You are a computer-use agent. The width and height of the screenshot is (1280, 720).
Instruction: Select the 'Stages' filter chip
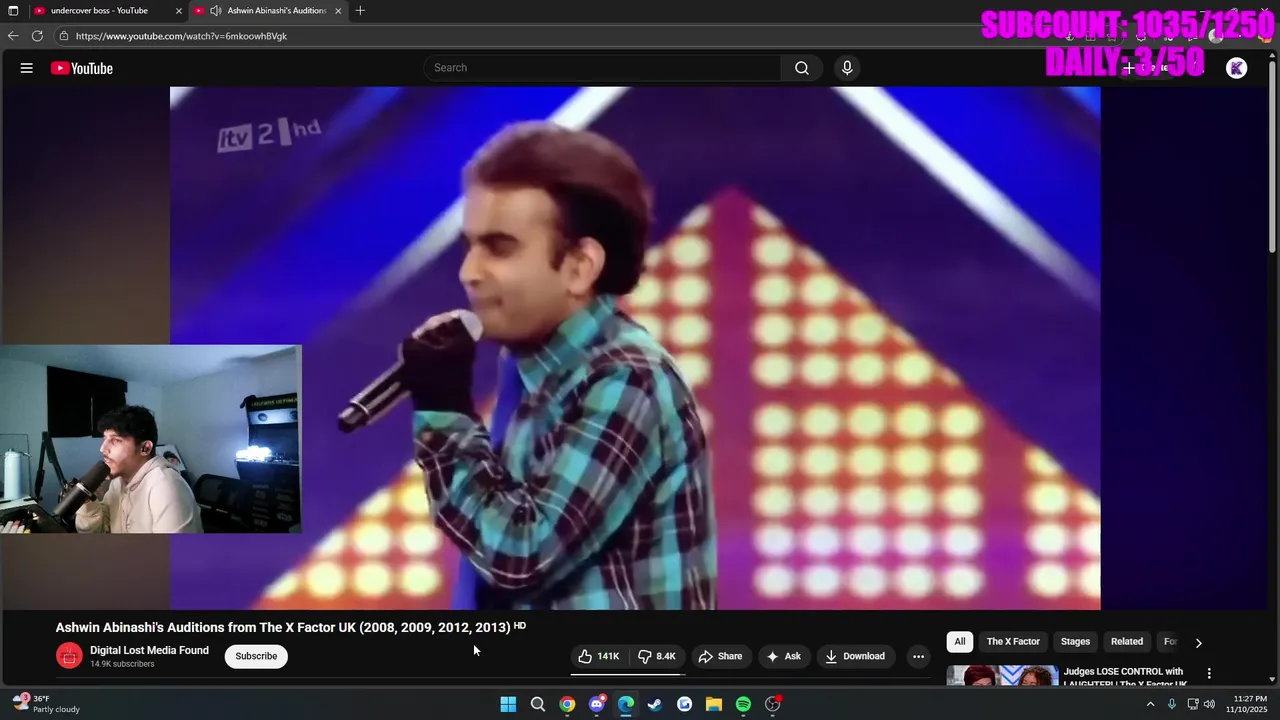(x=1075, y=642)
